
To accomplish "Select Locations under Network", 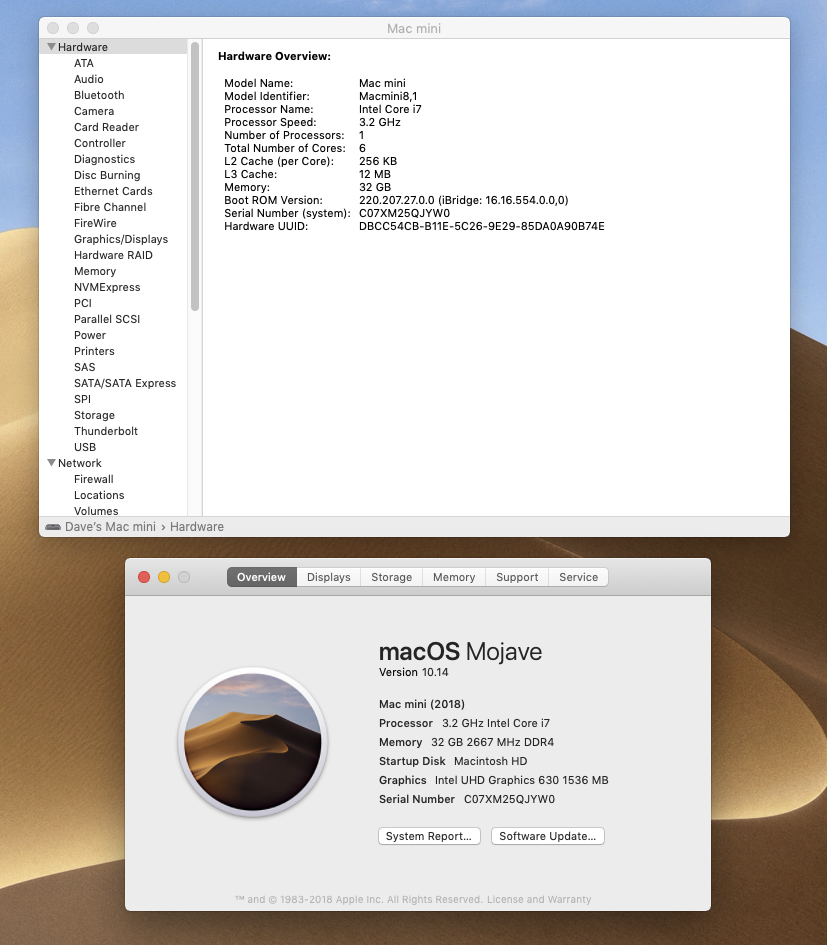I will 99,495.
